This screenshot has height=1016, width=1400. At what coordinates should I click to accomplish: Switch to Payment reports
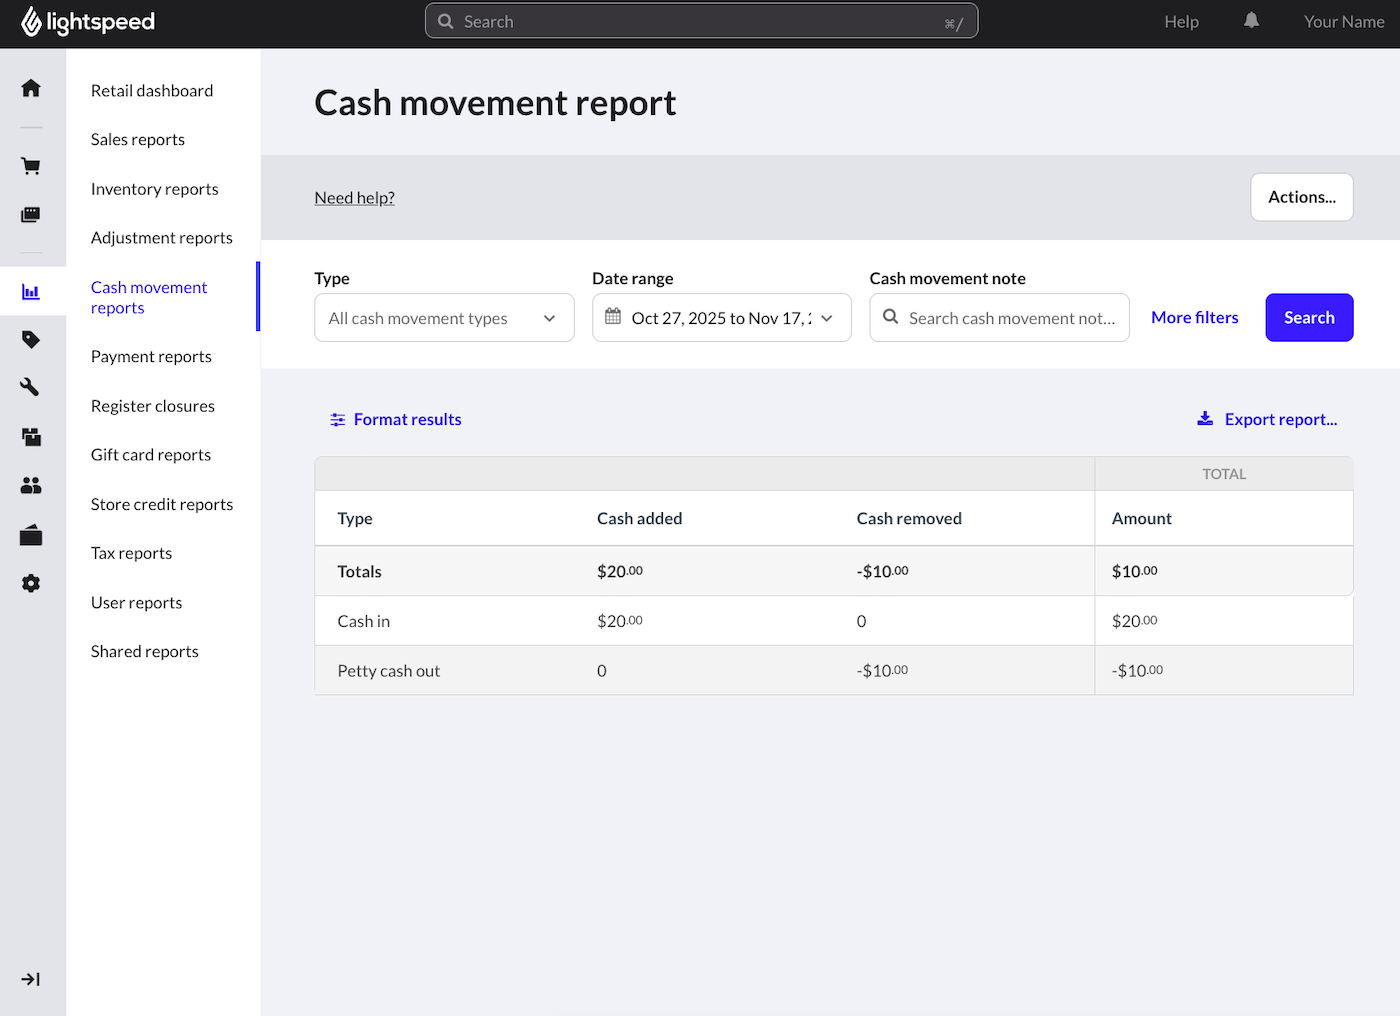pos(151,356)
